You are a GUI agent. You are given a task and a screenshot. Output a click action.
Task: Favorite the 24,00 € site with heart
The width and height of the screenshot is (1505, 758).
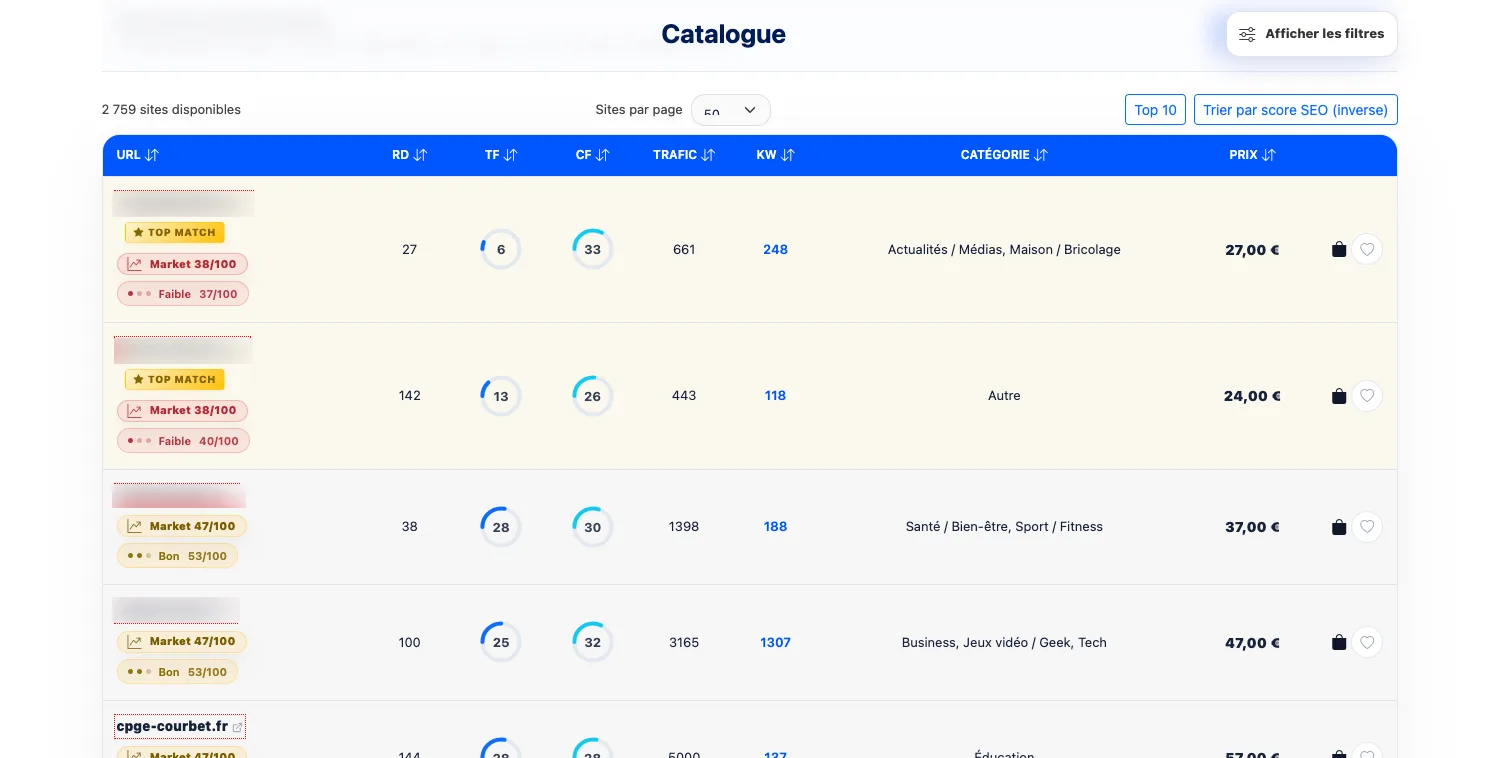[x=1367, y=395]
